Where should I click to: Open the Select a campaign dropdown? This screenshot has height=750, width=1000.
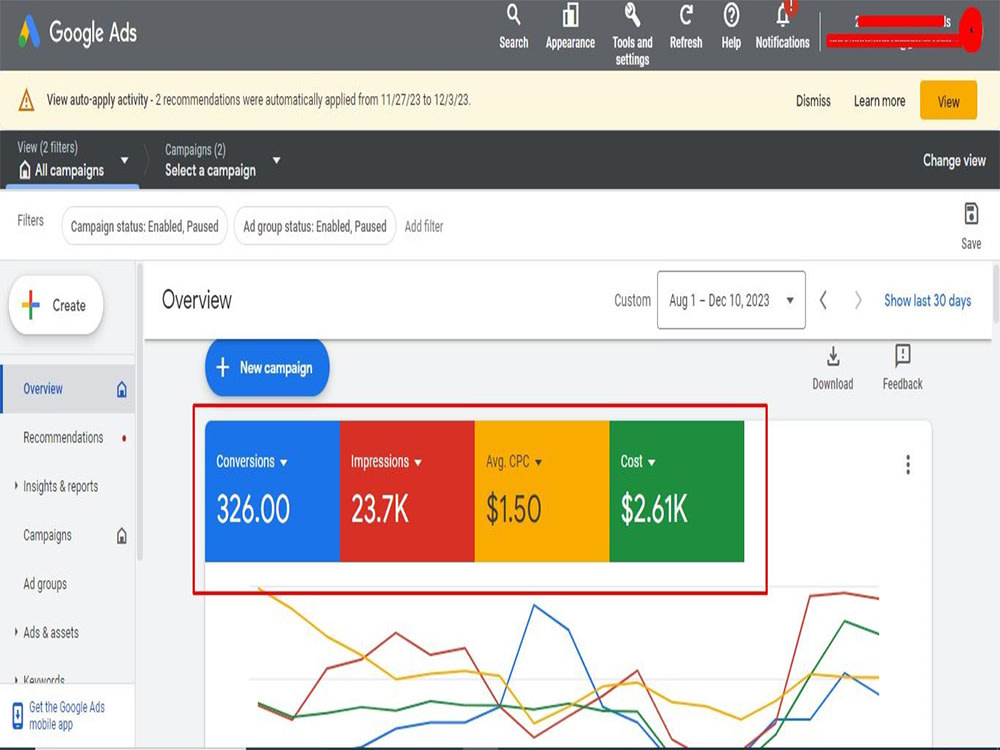click(x=222, y=160)
